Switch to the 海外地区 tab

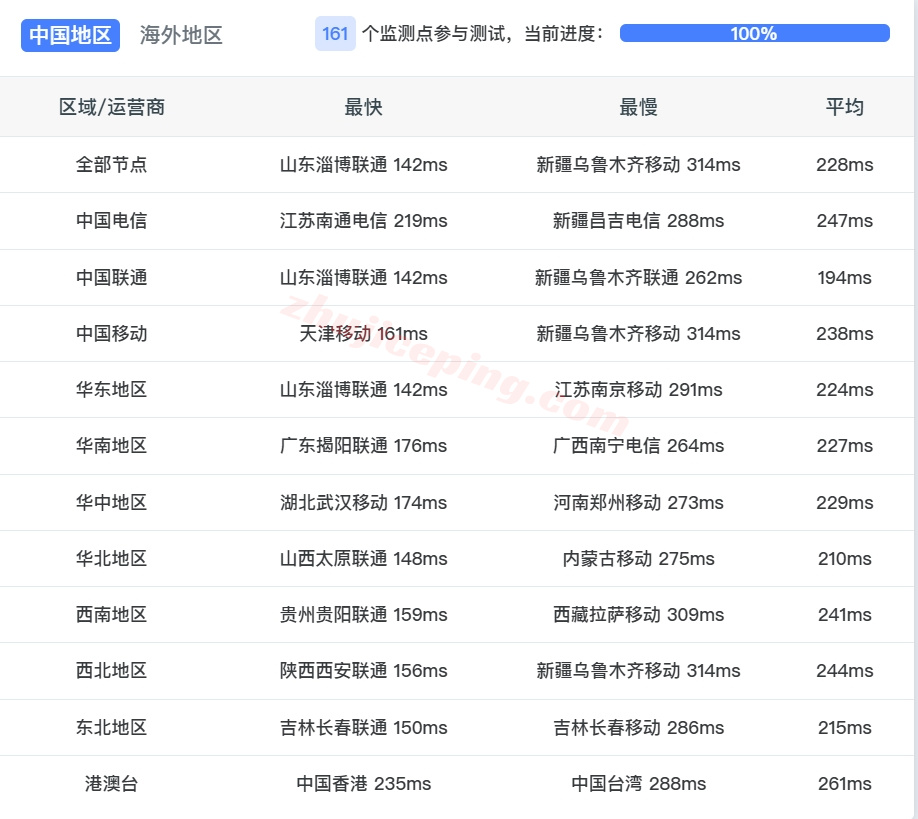click(181, 35)
